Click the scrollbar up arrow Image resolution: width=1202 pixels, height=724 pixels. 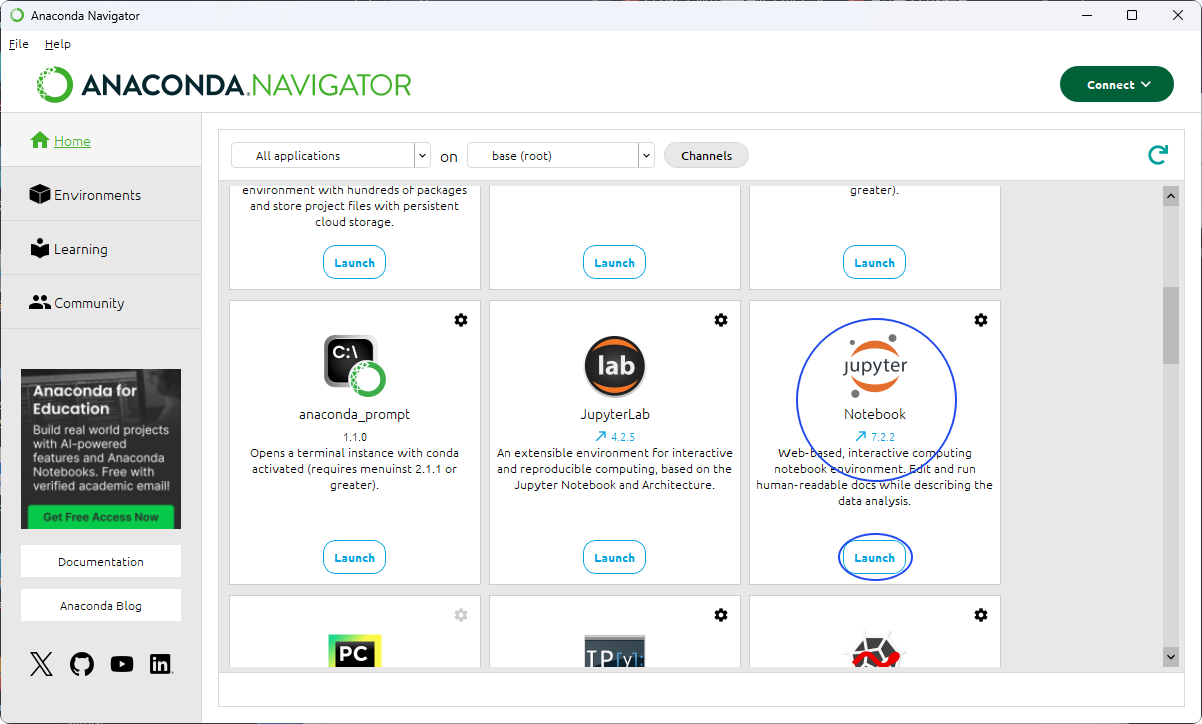pos(1171,197)
